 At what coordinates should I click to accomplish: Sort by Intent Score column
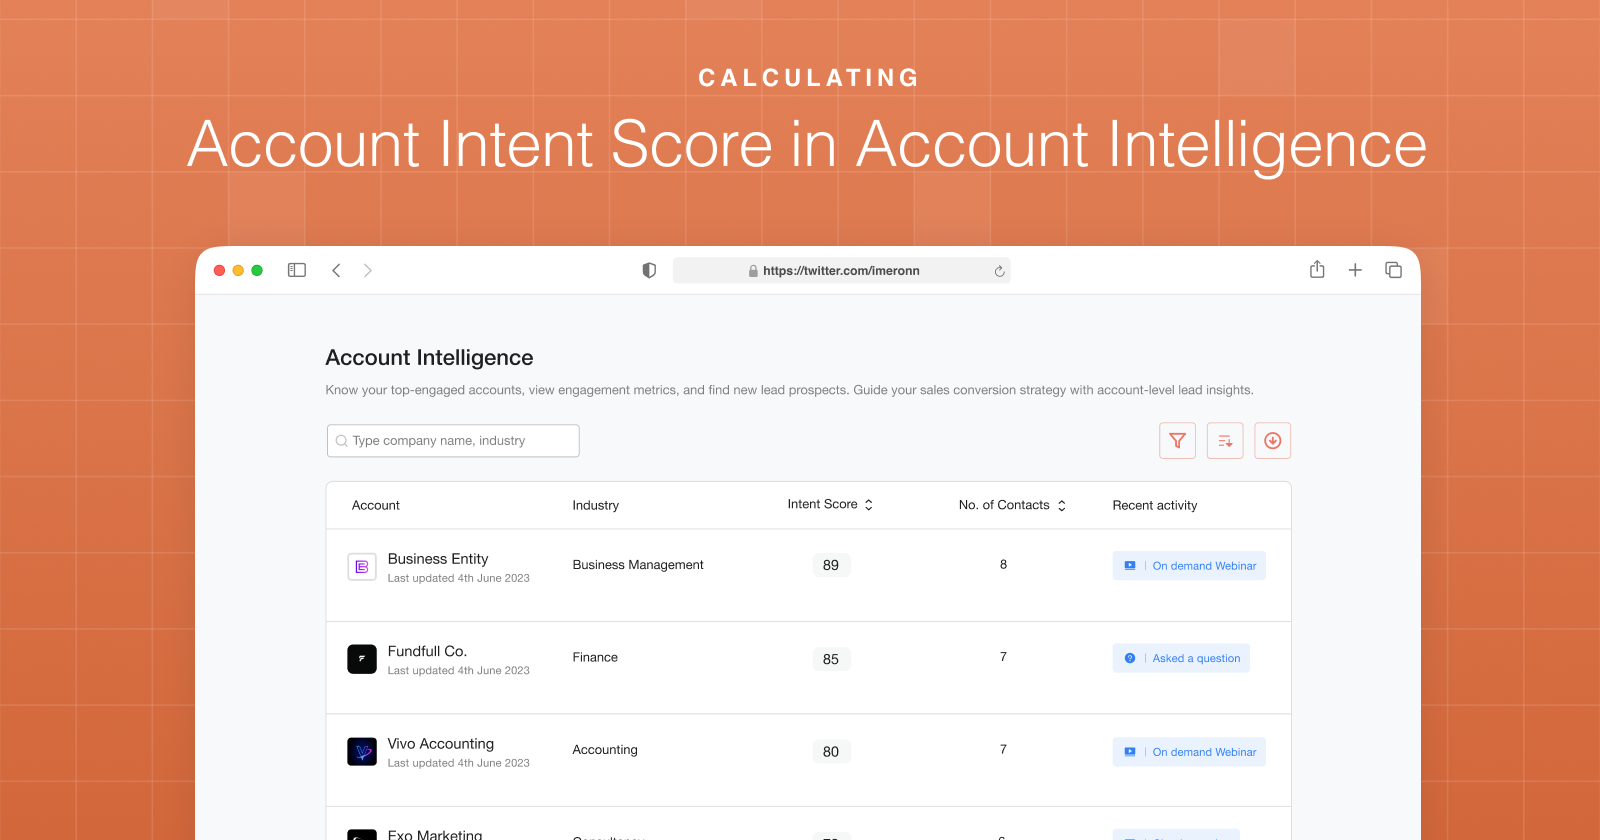tap(830, 505)
